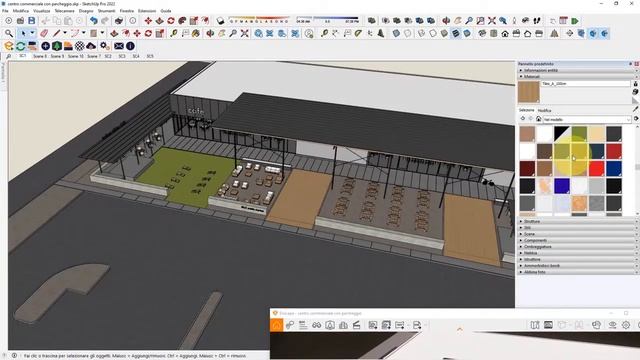Click the current material preview thumbnail
Screen dimensions: 640x360
[x=529, y=91]
